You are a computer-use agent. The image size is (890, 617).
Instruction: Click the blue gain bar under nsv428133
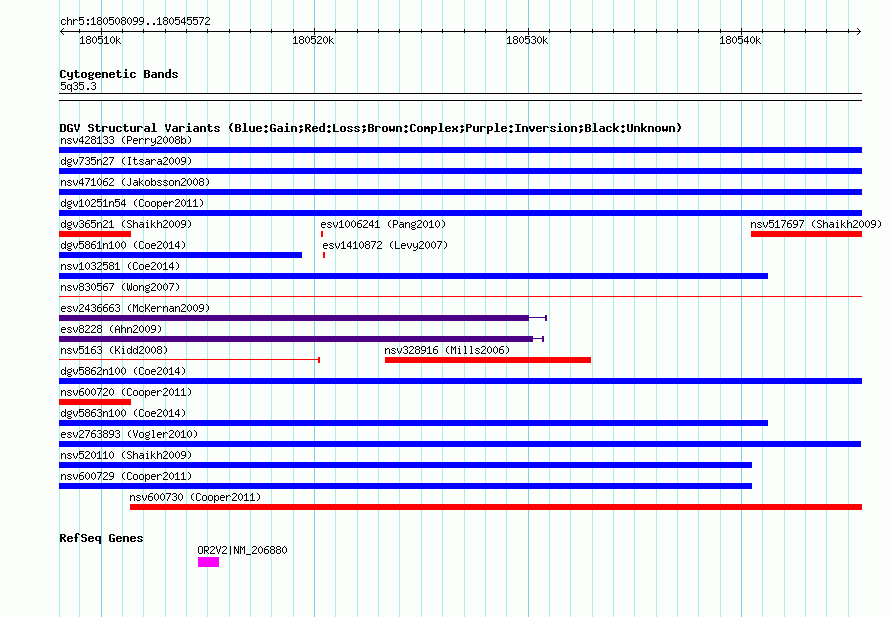(460, 150)
